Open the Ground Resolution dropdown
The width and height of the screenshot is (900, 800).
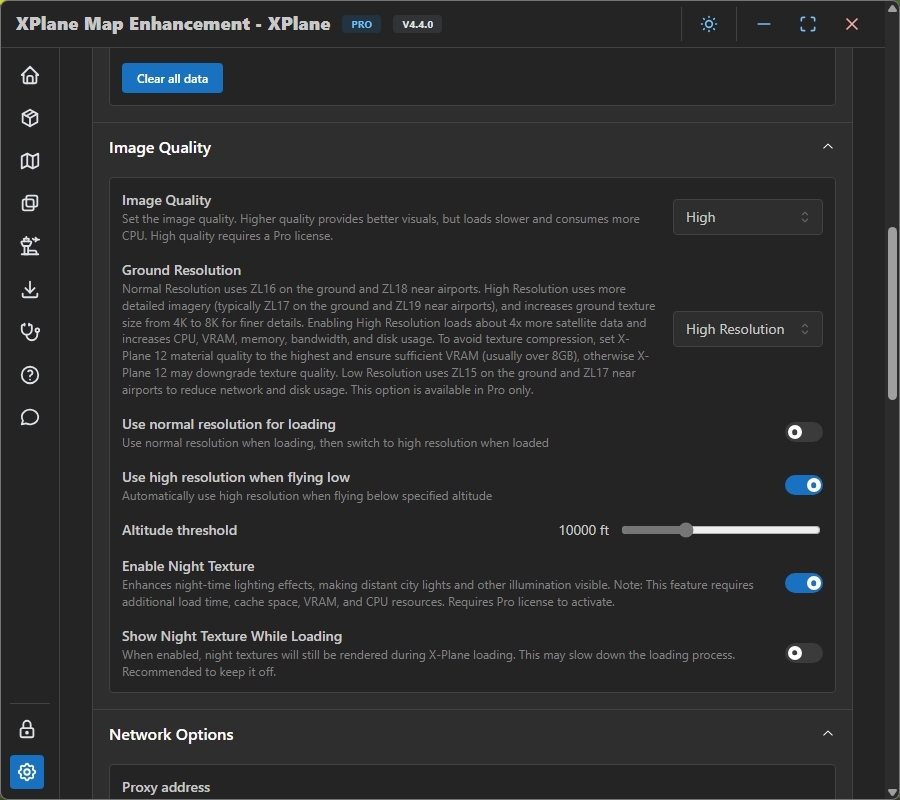[x=747, y=329]
